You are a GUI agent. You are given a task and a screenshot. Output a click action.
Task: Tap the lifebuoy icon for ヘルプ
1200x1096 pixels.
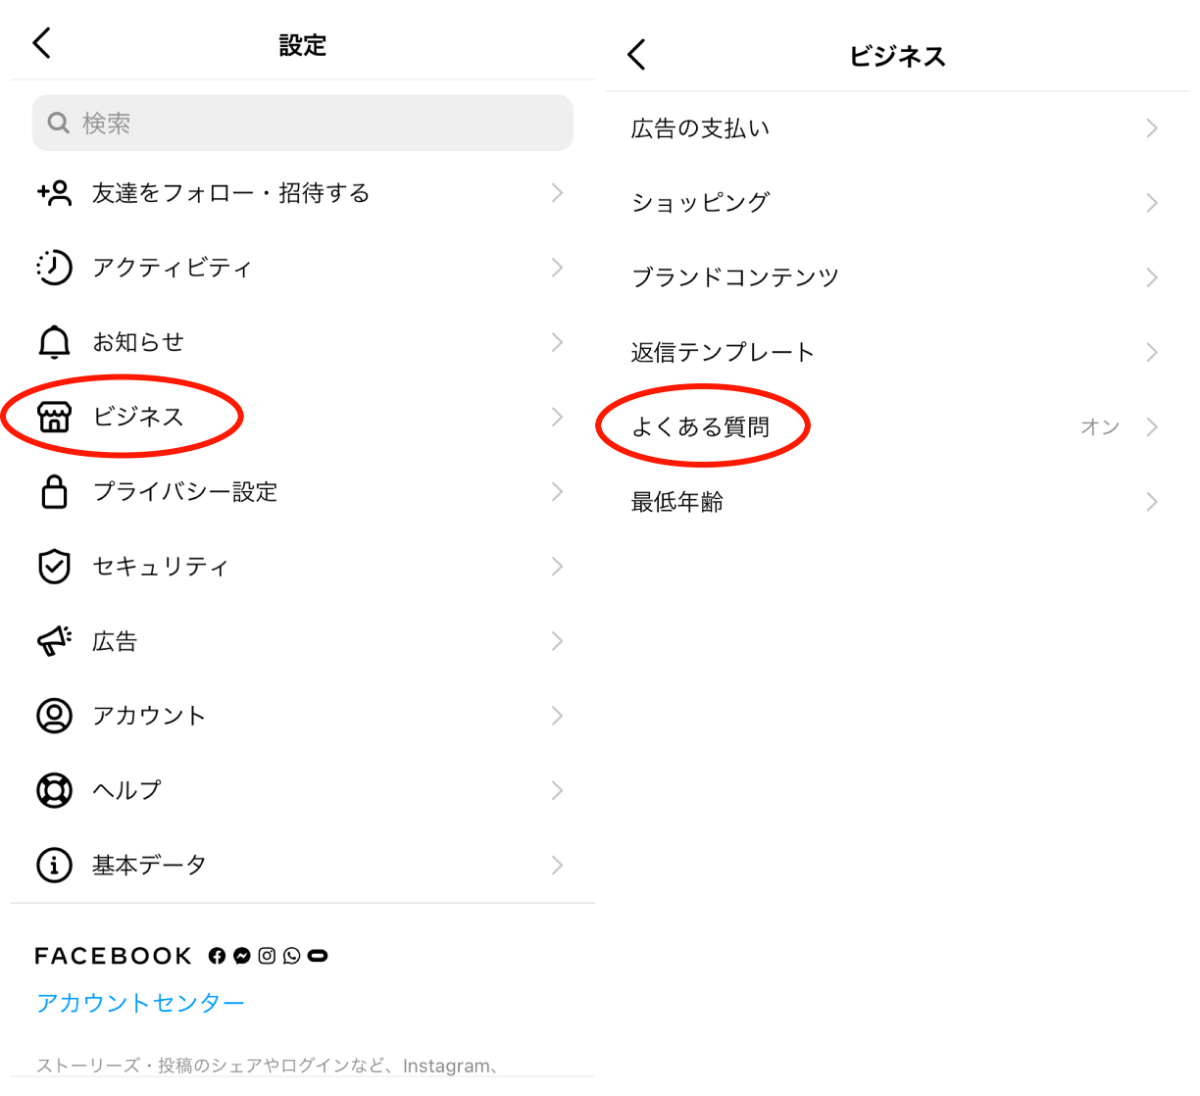click(54, 790)
